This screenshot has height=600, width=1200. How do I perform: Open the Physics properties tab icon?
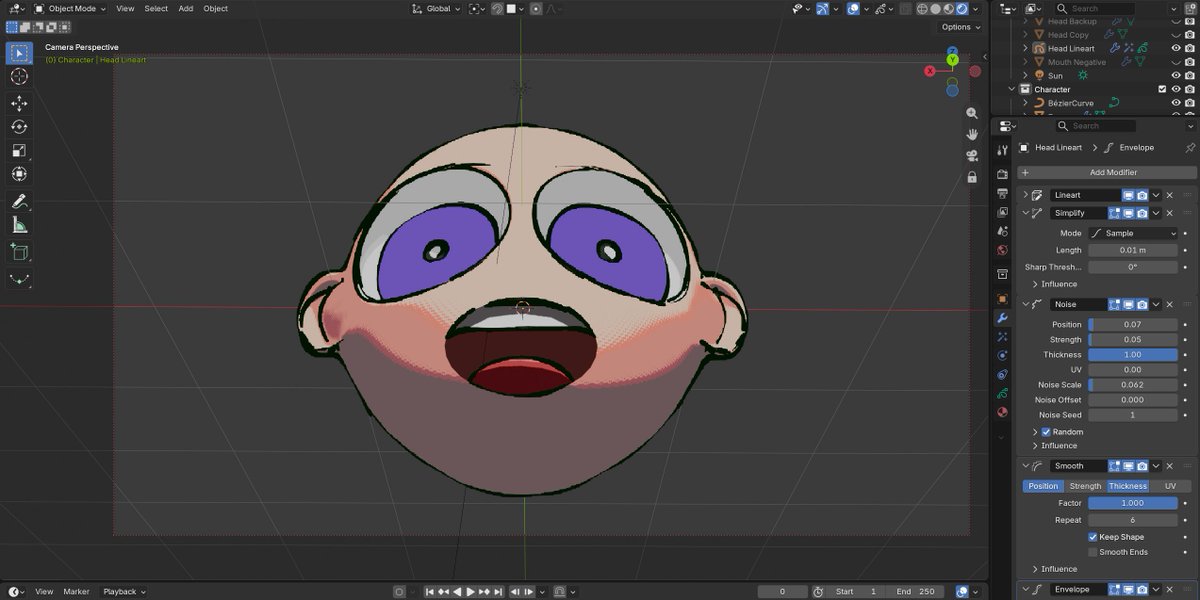click(x=1002, y=356)
